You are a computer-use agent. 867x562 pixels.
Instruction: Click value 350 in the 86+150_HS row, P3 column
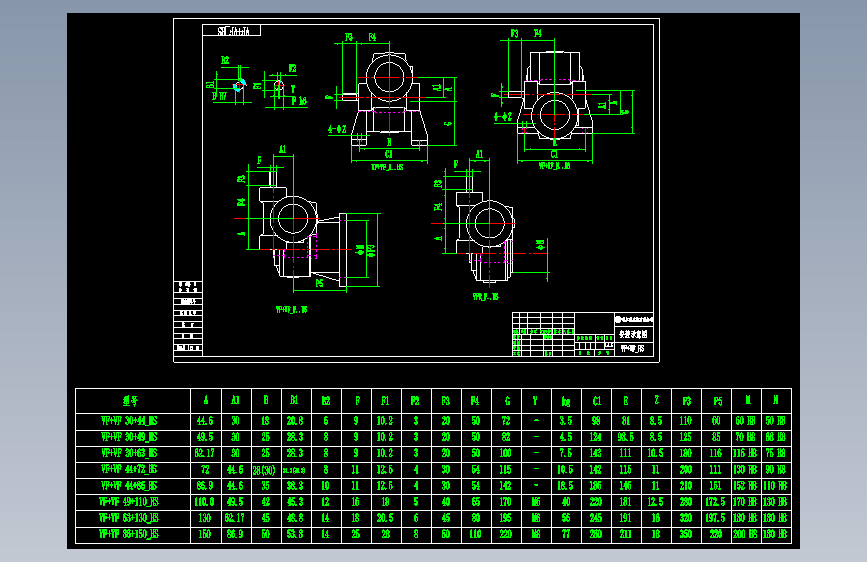point(686,534)
